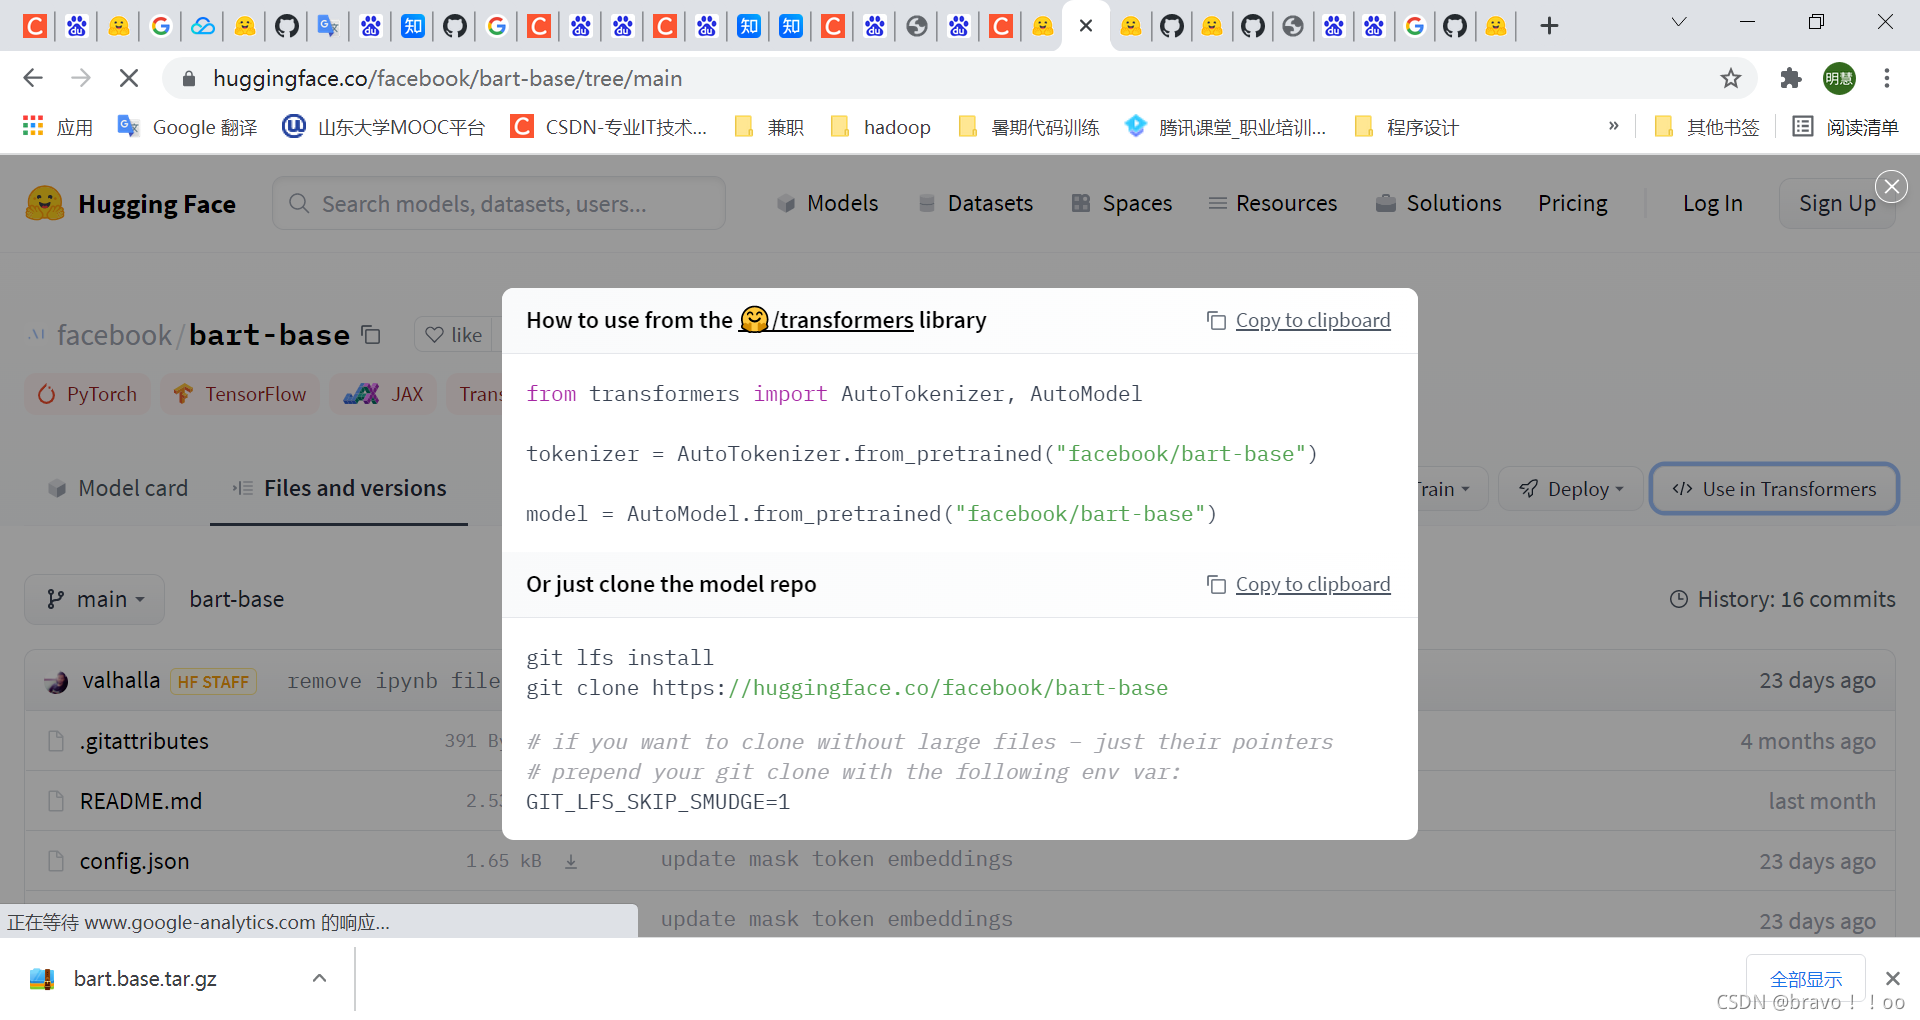The width and height of the screenshot is (1920, 1020).
Task: Click the browser forward arrow
Action: (81, 78)
